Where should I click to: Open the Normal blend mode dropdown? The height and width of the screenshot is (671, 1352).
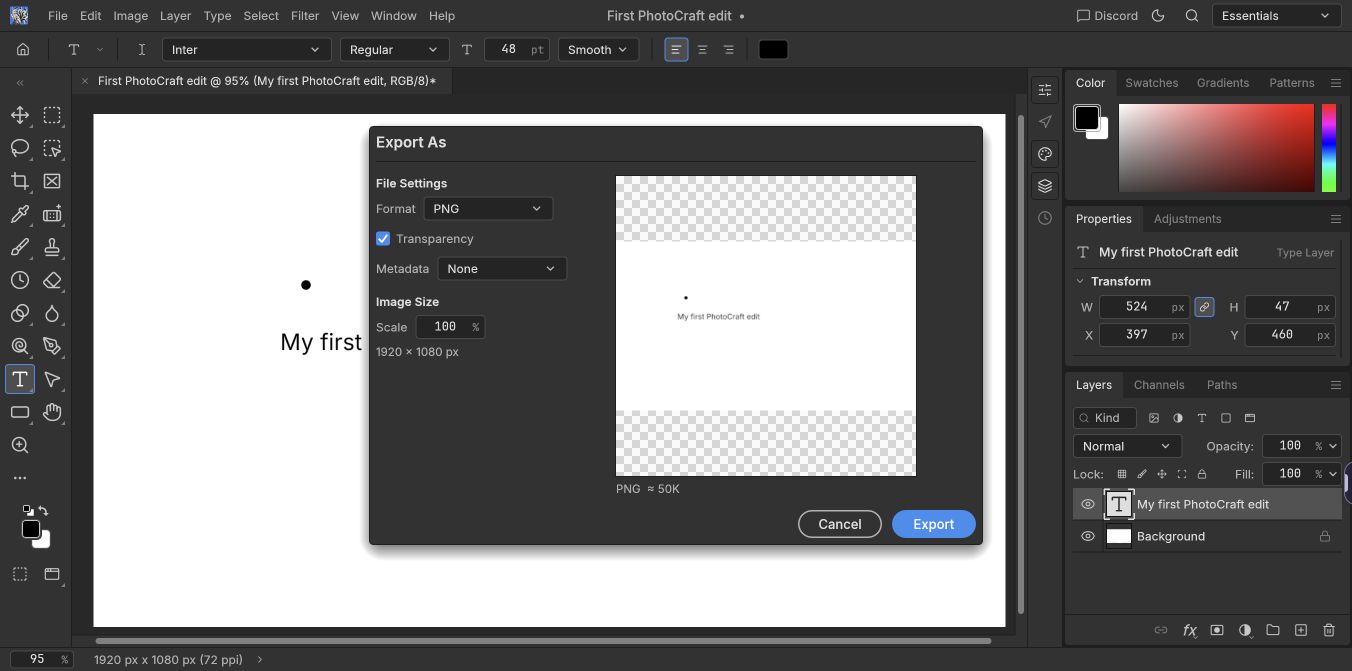(x=1127, y=446)
